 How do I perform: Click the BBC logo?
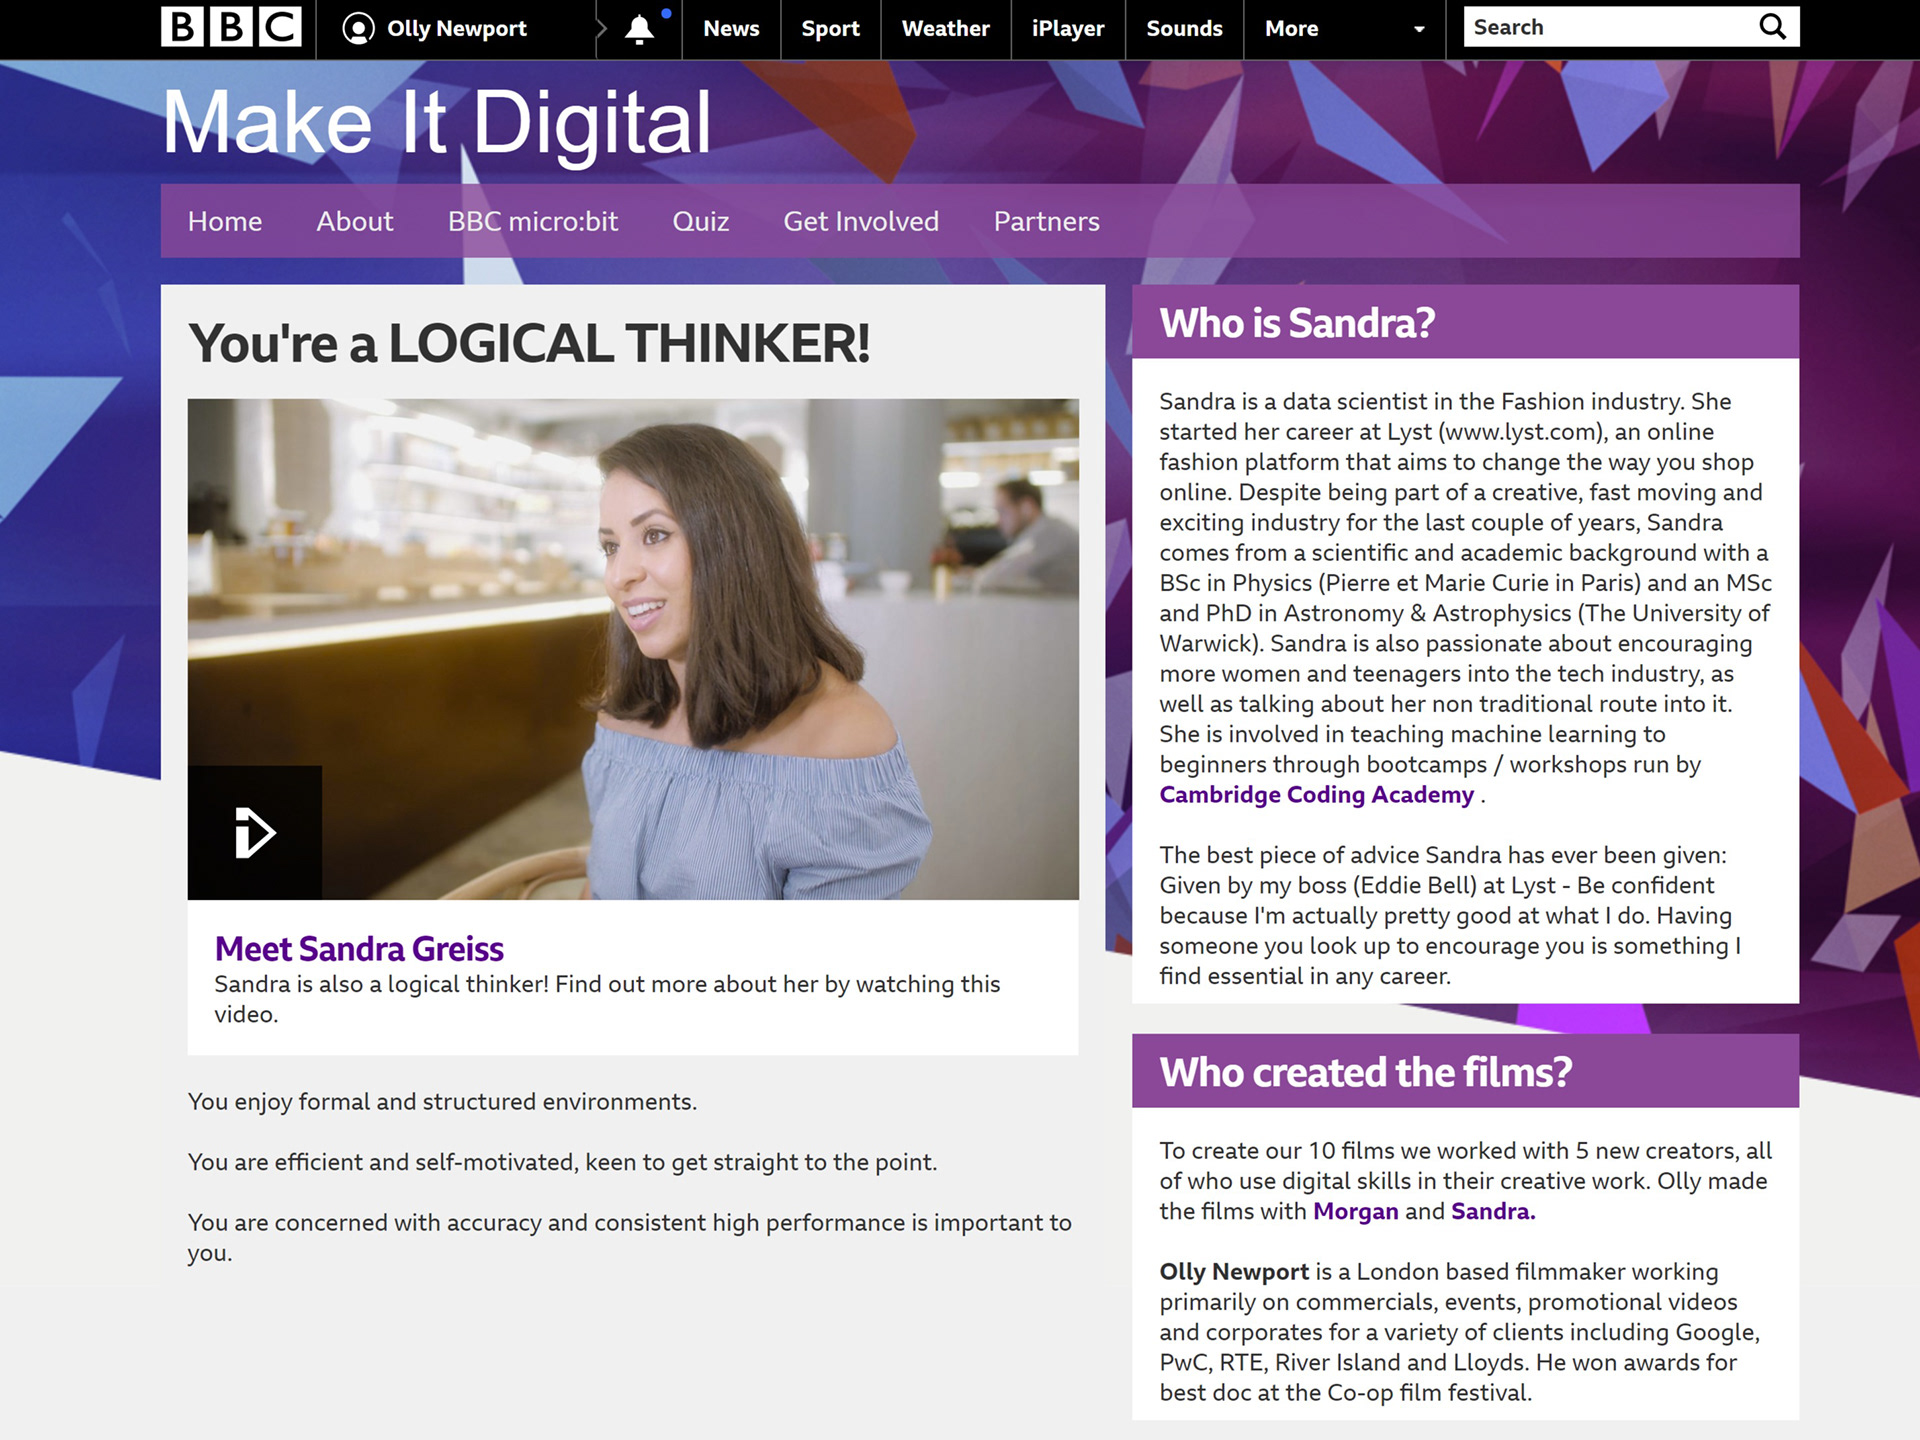click(x=231, y=27)
